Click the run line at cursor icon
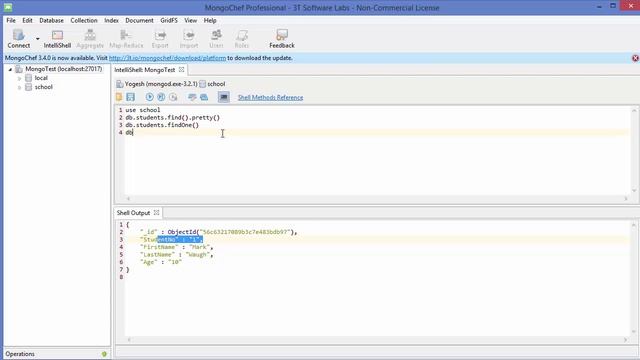The height and width of the screenshot is (360, 640). tap(173, 97)
